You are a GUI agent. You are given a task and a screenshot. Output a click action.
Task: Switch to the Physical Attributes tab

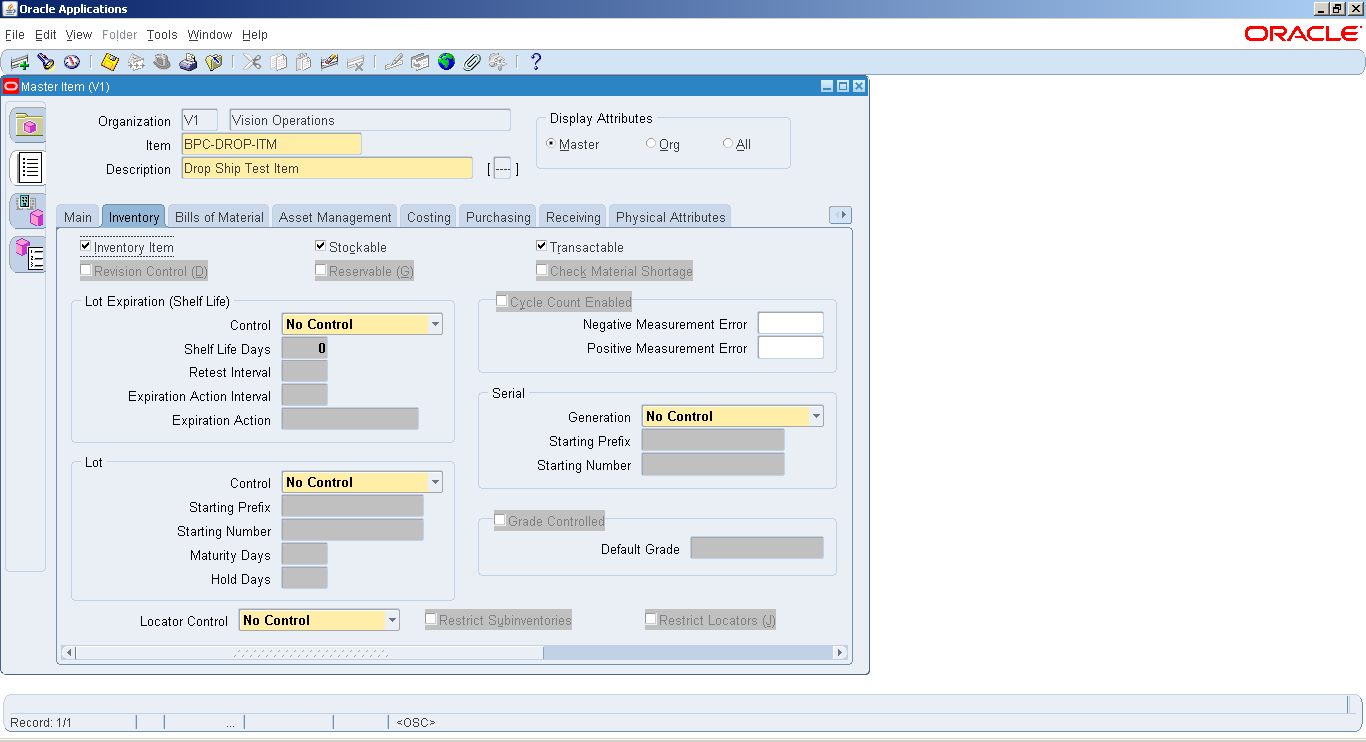click(670, 217)
